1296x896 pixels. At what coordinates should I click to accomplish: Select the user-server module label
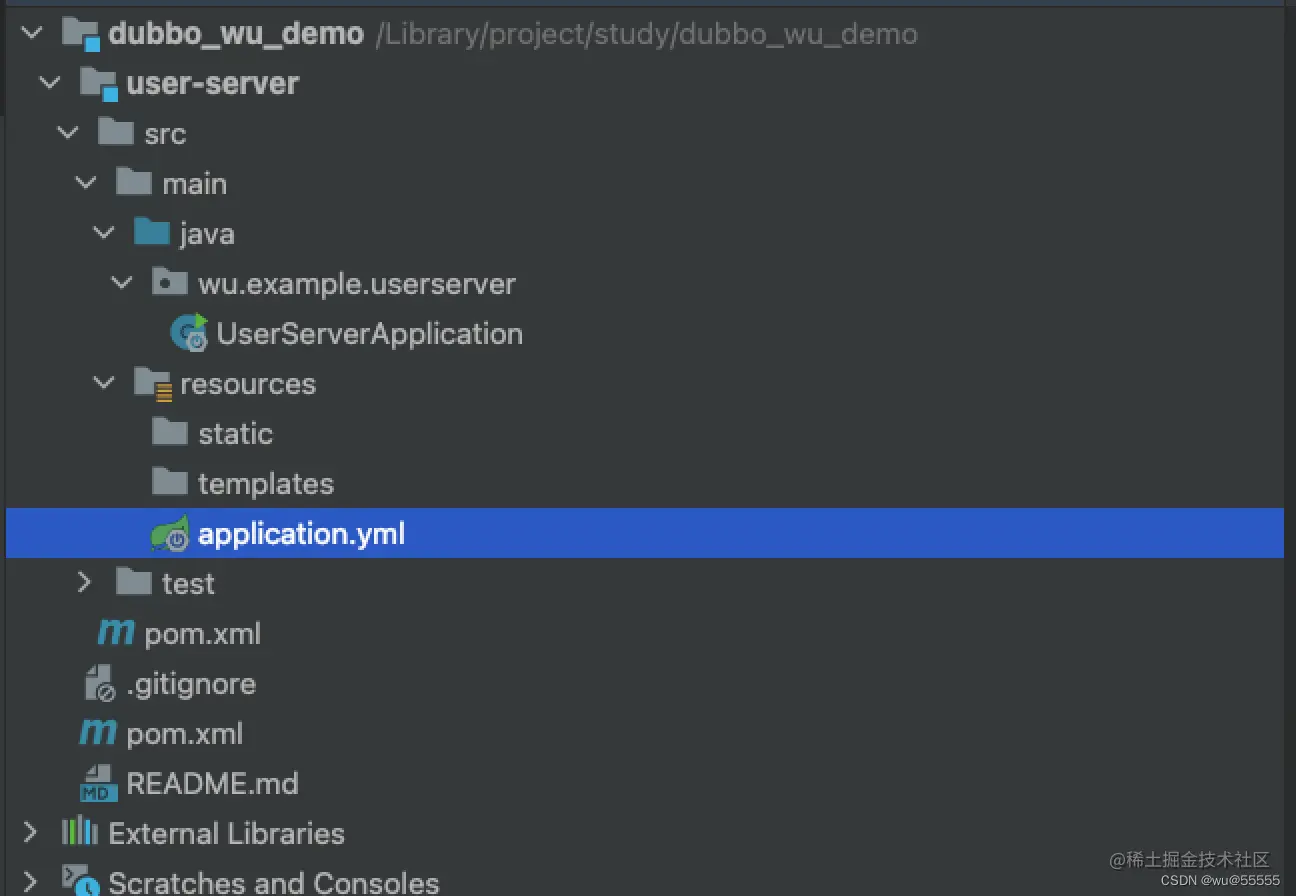[212, 84]
